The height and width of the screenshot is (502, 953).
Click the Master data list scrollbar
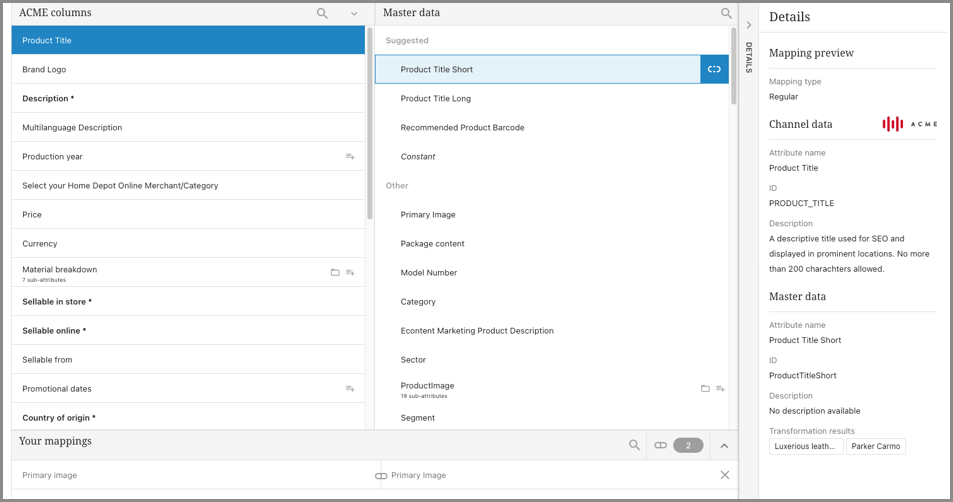click(734, 70)
